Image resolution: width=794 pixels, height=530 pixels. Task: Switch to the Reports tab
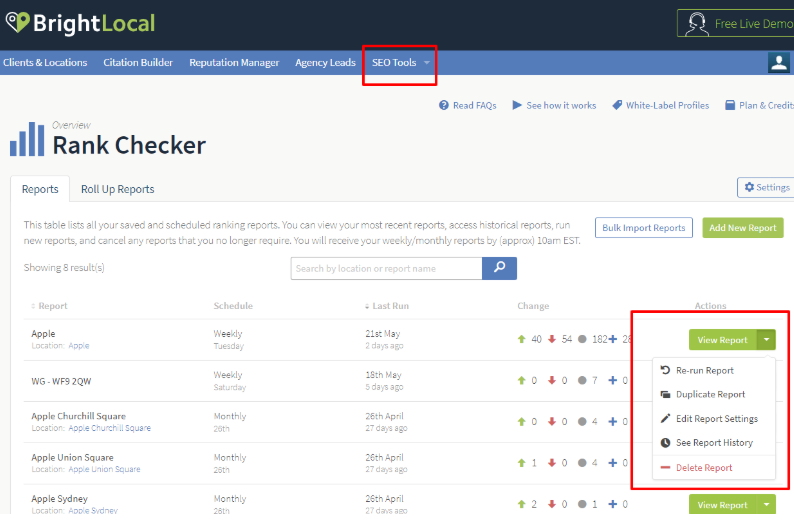pyautogui.click(x=40, y=189)
